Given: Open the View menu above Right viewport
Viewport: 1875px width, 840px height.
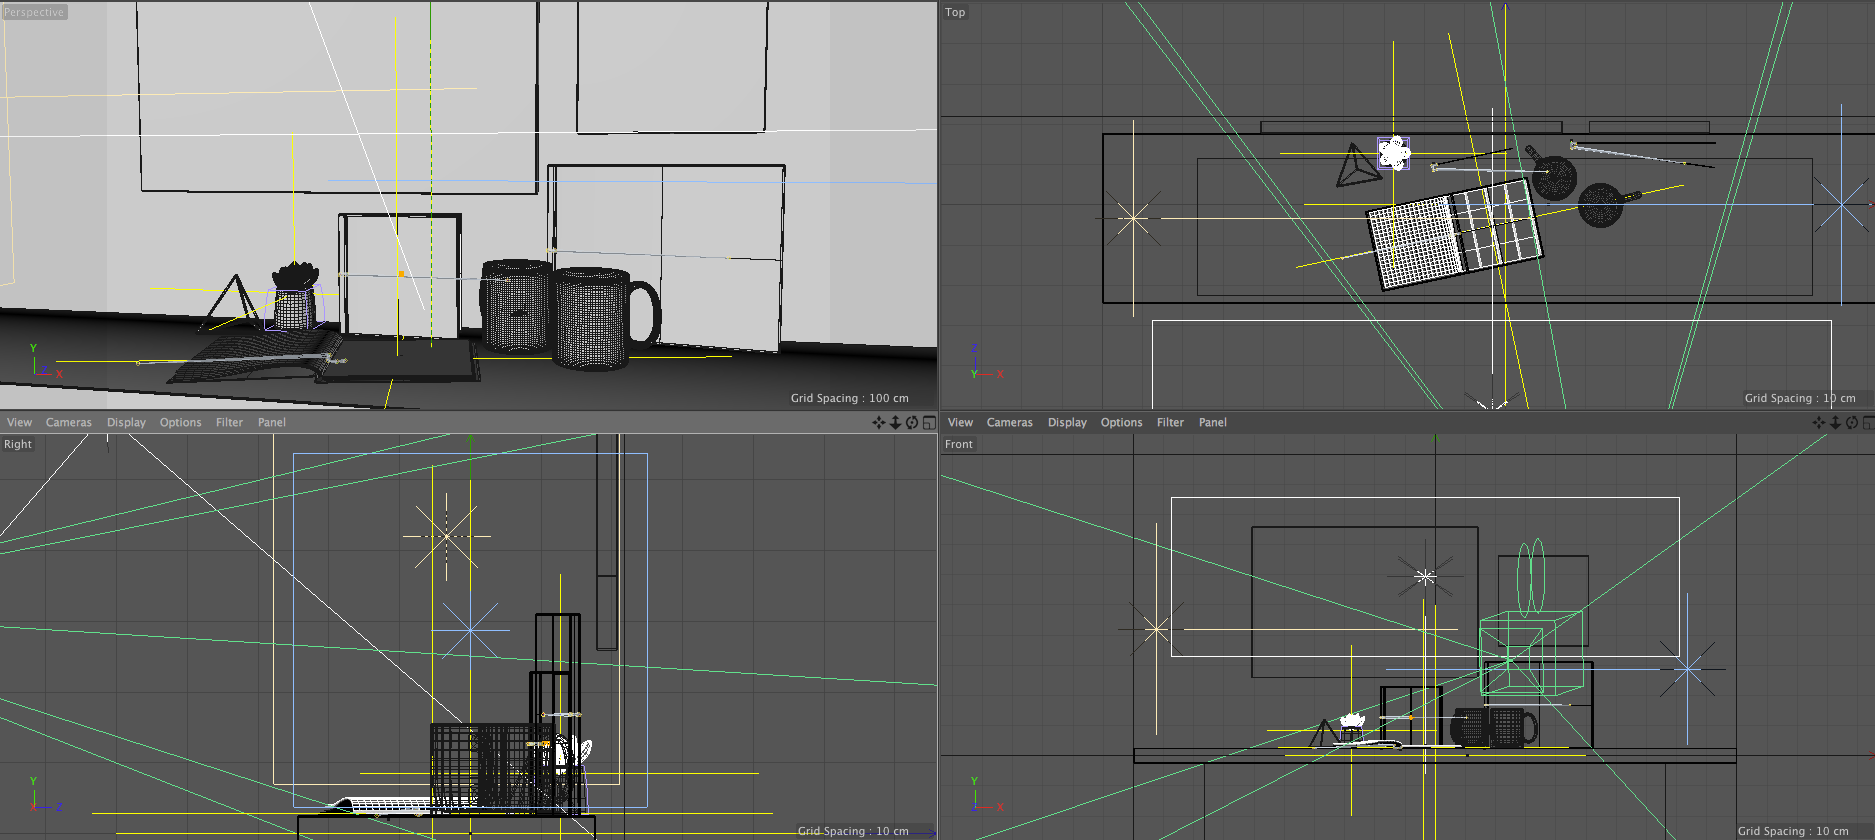Looking at the screenshot, I should pyautogui.click(x=20, y=423).
